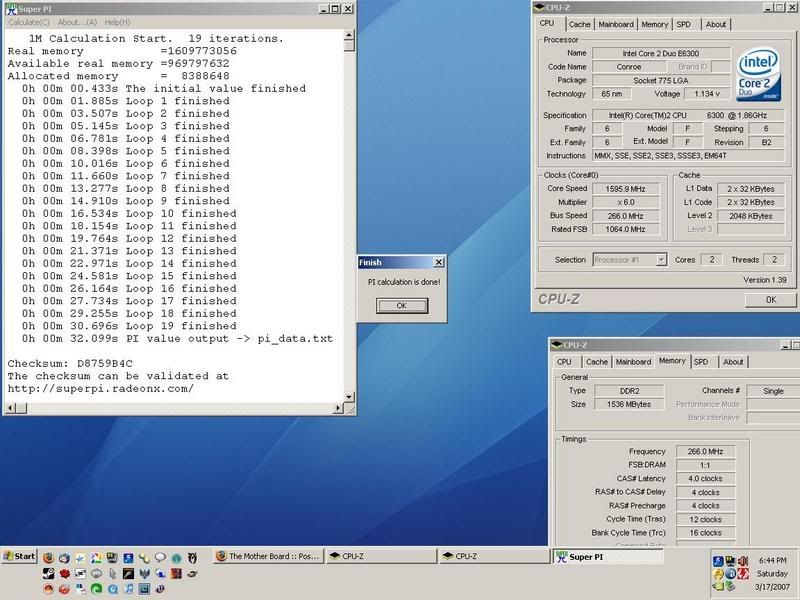Activate the Super PI taskbar button
Viewport: 800px width, 600px height.
[609, 557]
